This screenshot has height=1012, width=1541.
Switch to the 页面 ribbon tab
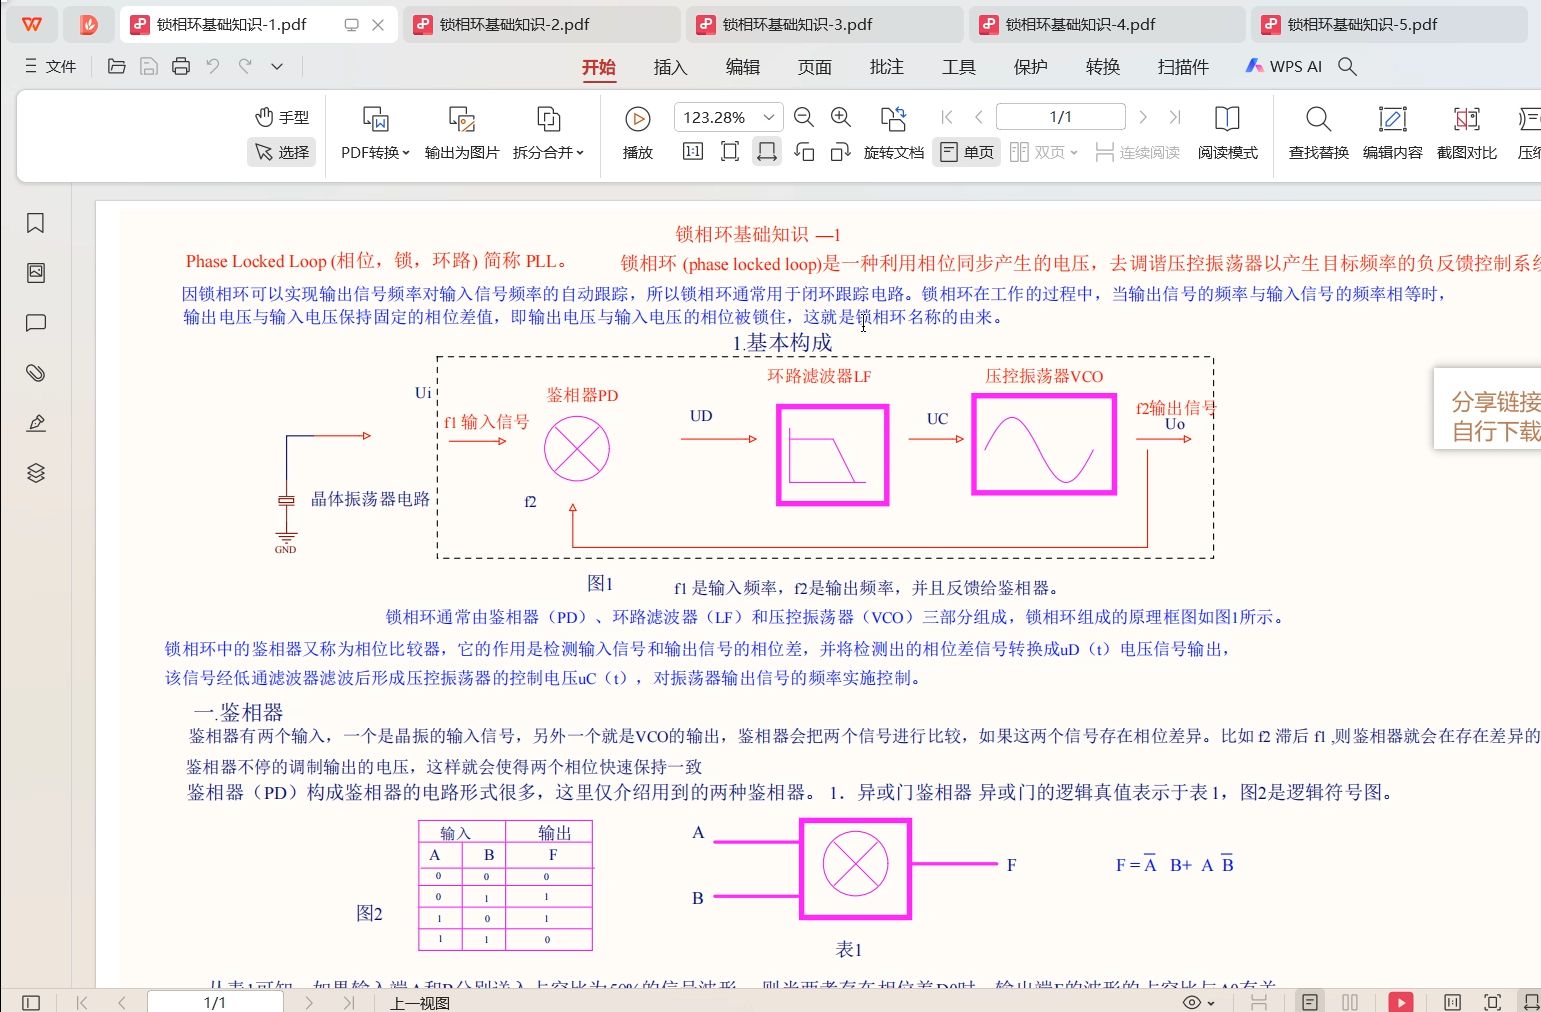[x=814, y=67]
